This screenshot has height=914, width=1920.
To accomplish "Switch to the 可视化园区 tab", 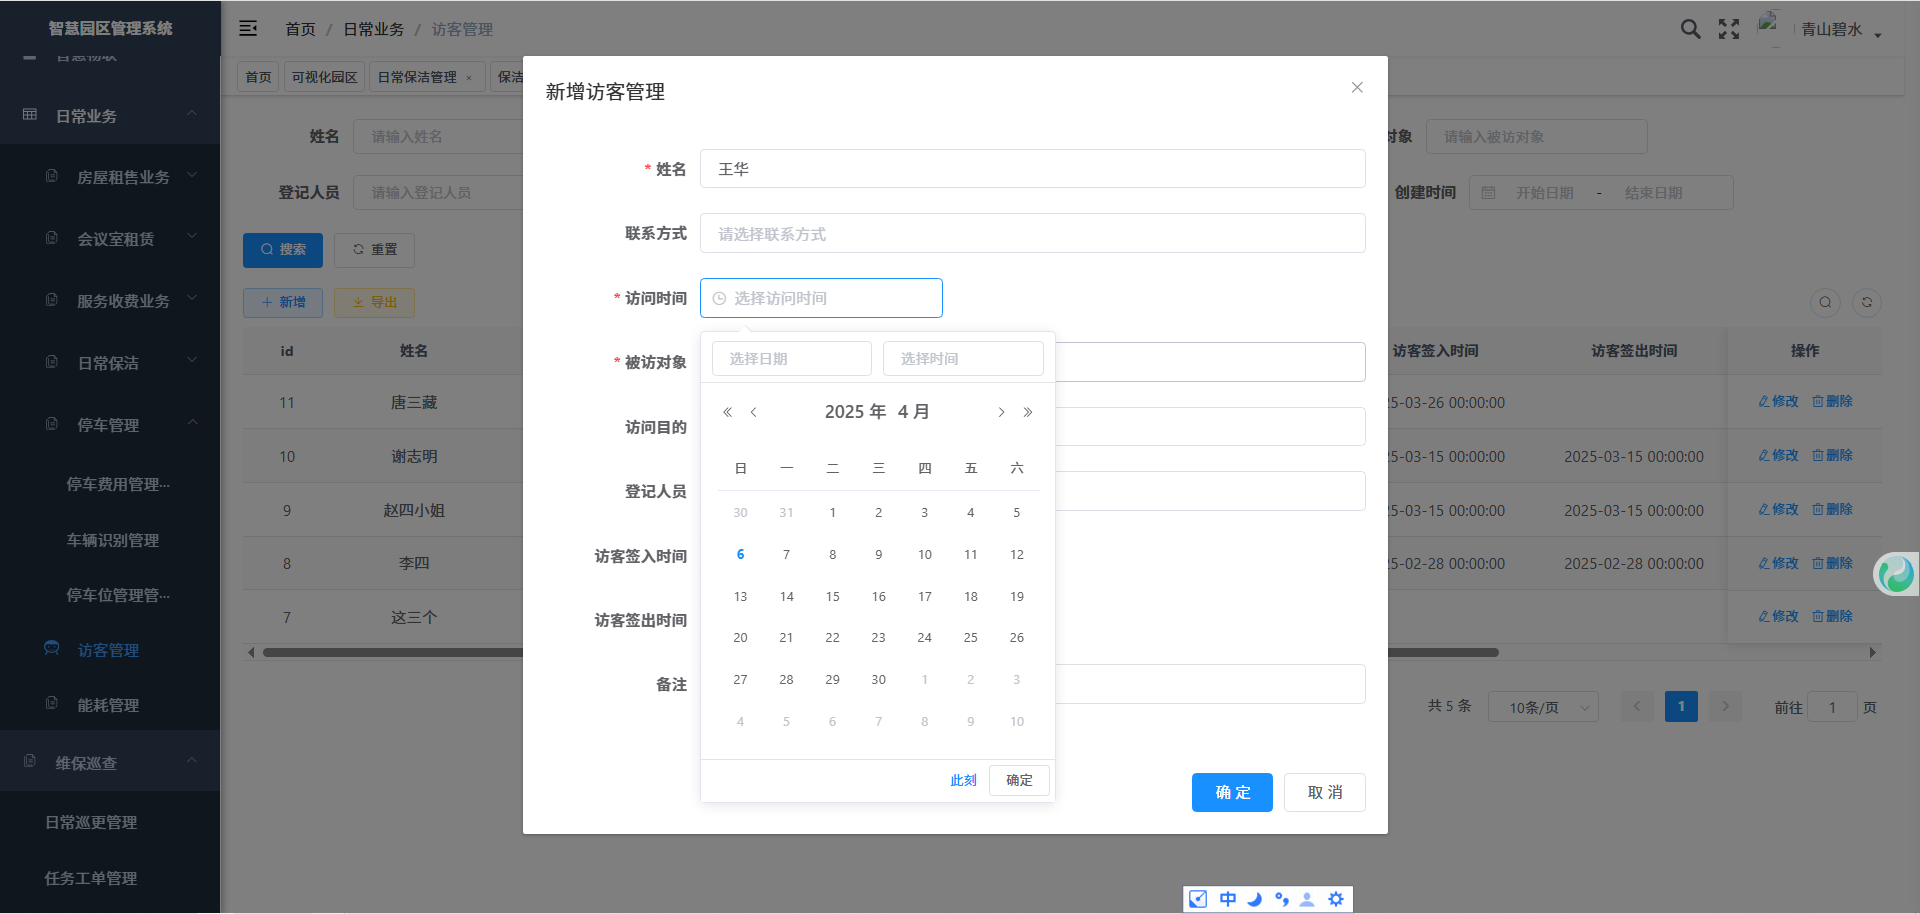I will 324,77.
